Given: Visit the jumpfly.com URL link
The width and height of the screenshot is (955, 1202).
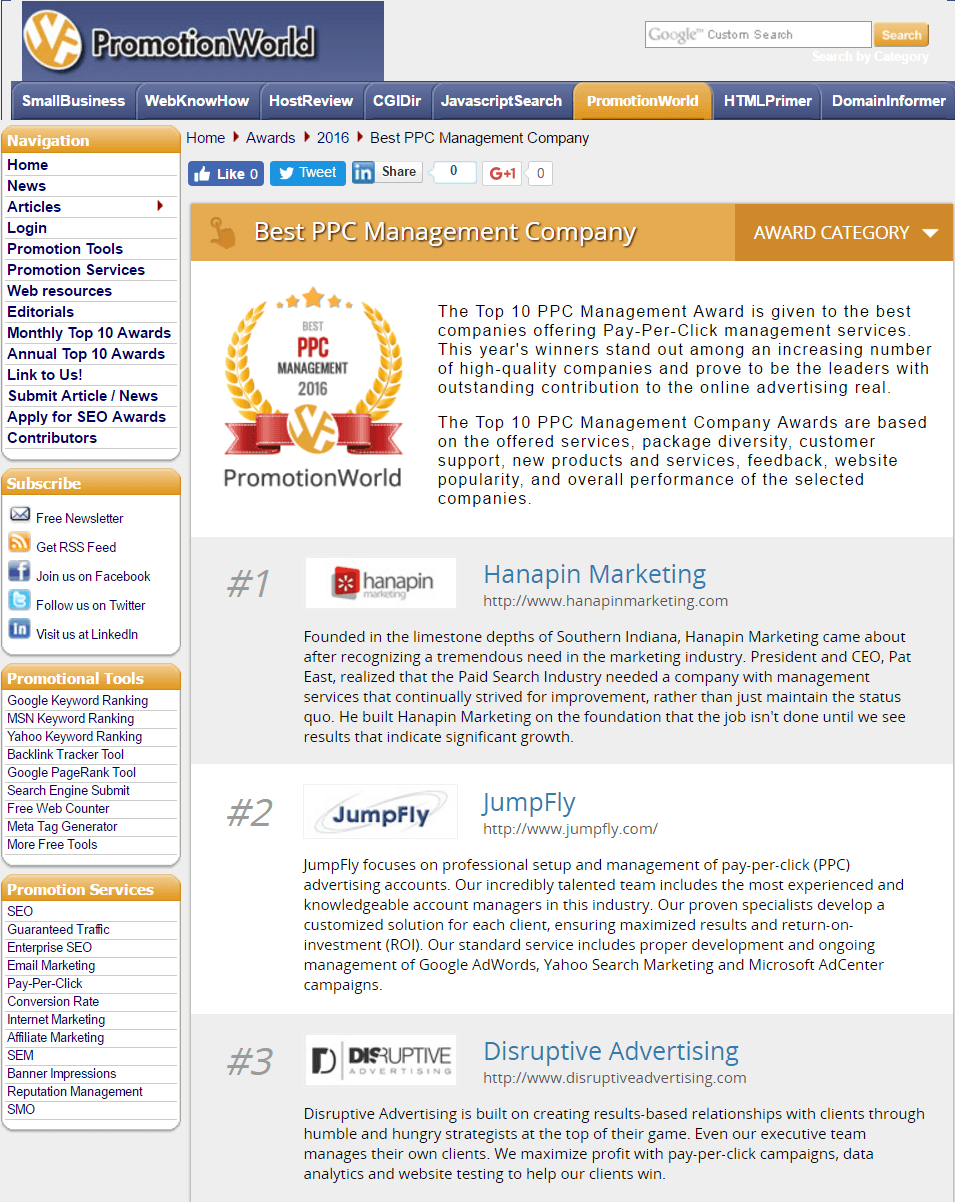Looking at the screenshot, I should click(571, 829).
